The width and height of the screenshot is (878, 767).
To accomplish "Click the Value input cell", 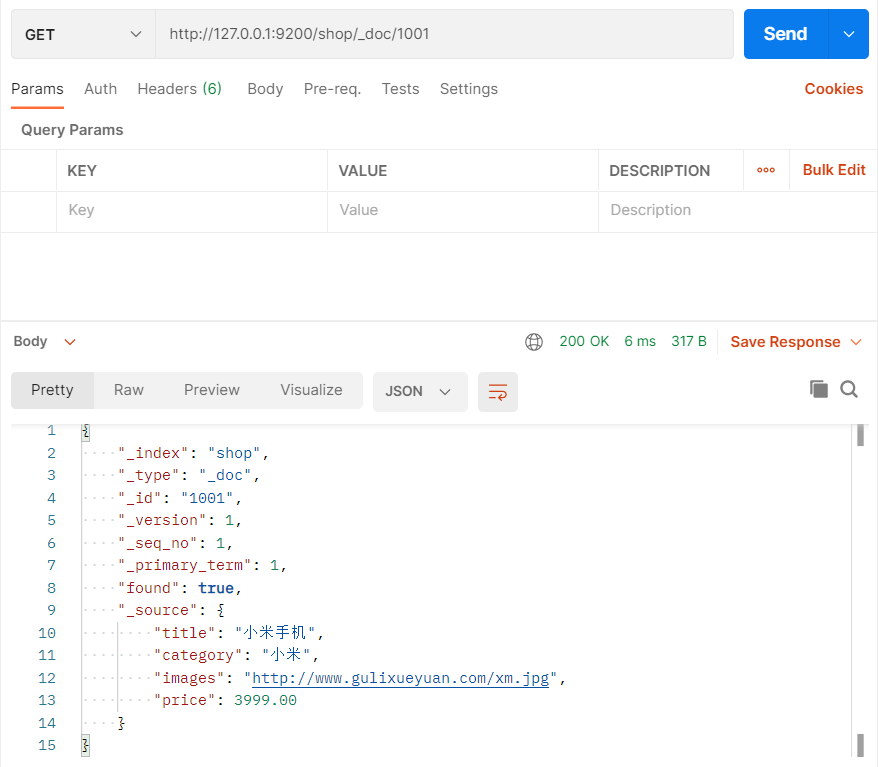I will [x=463, y=211].
